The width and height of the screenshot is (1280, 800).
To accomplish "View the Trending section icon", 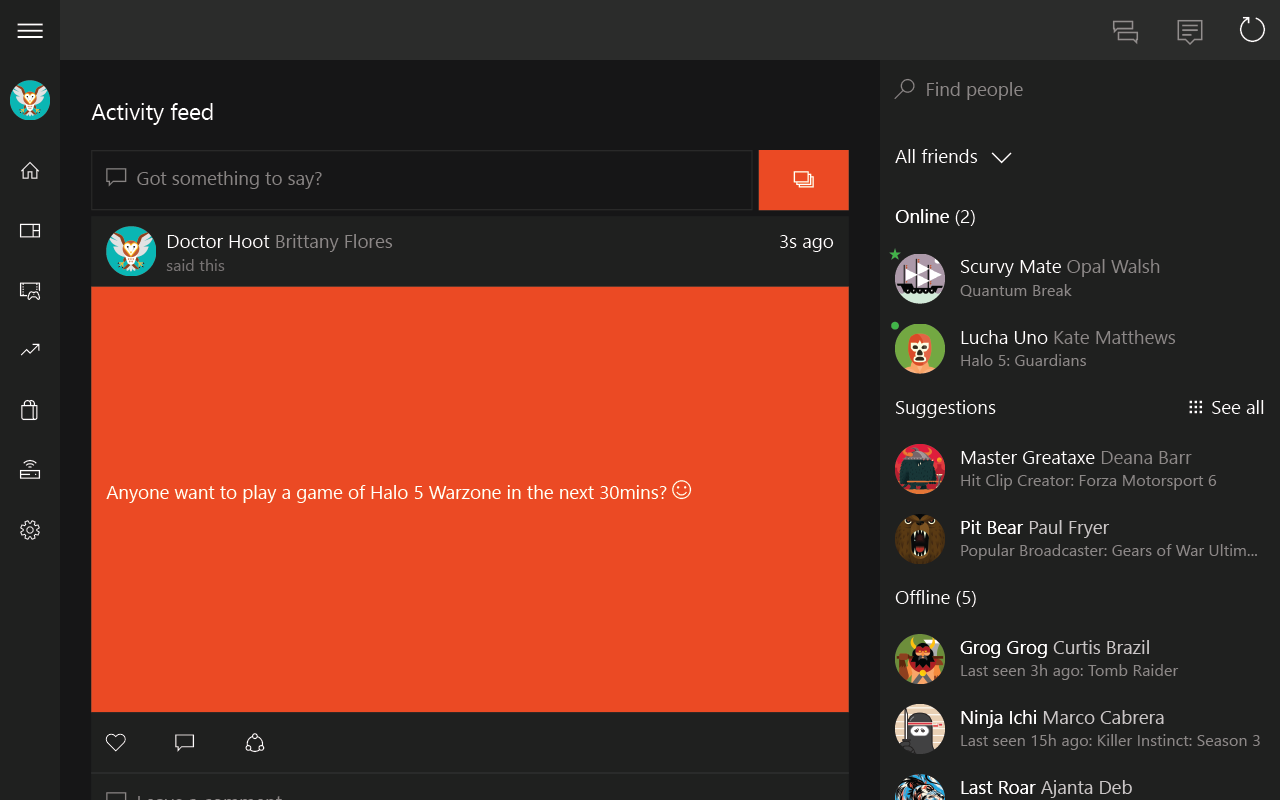I will (29, 350).
